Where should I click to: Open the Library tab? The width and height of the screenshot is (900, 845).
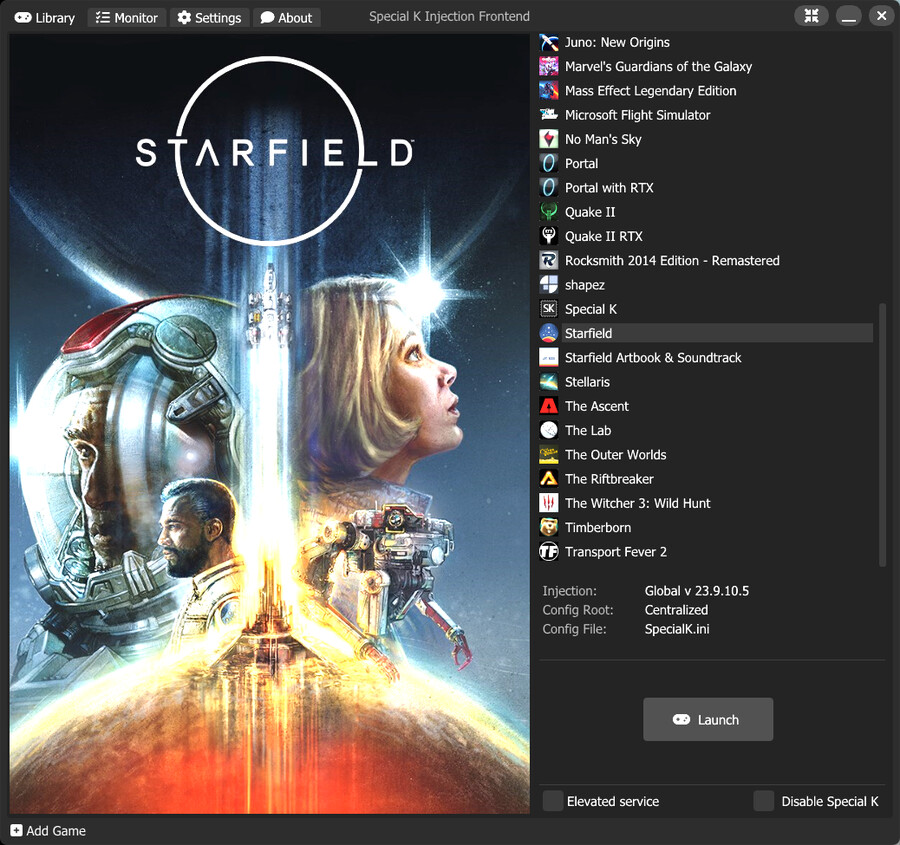pos(45,18)
